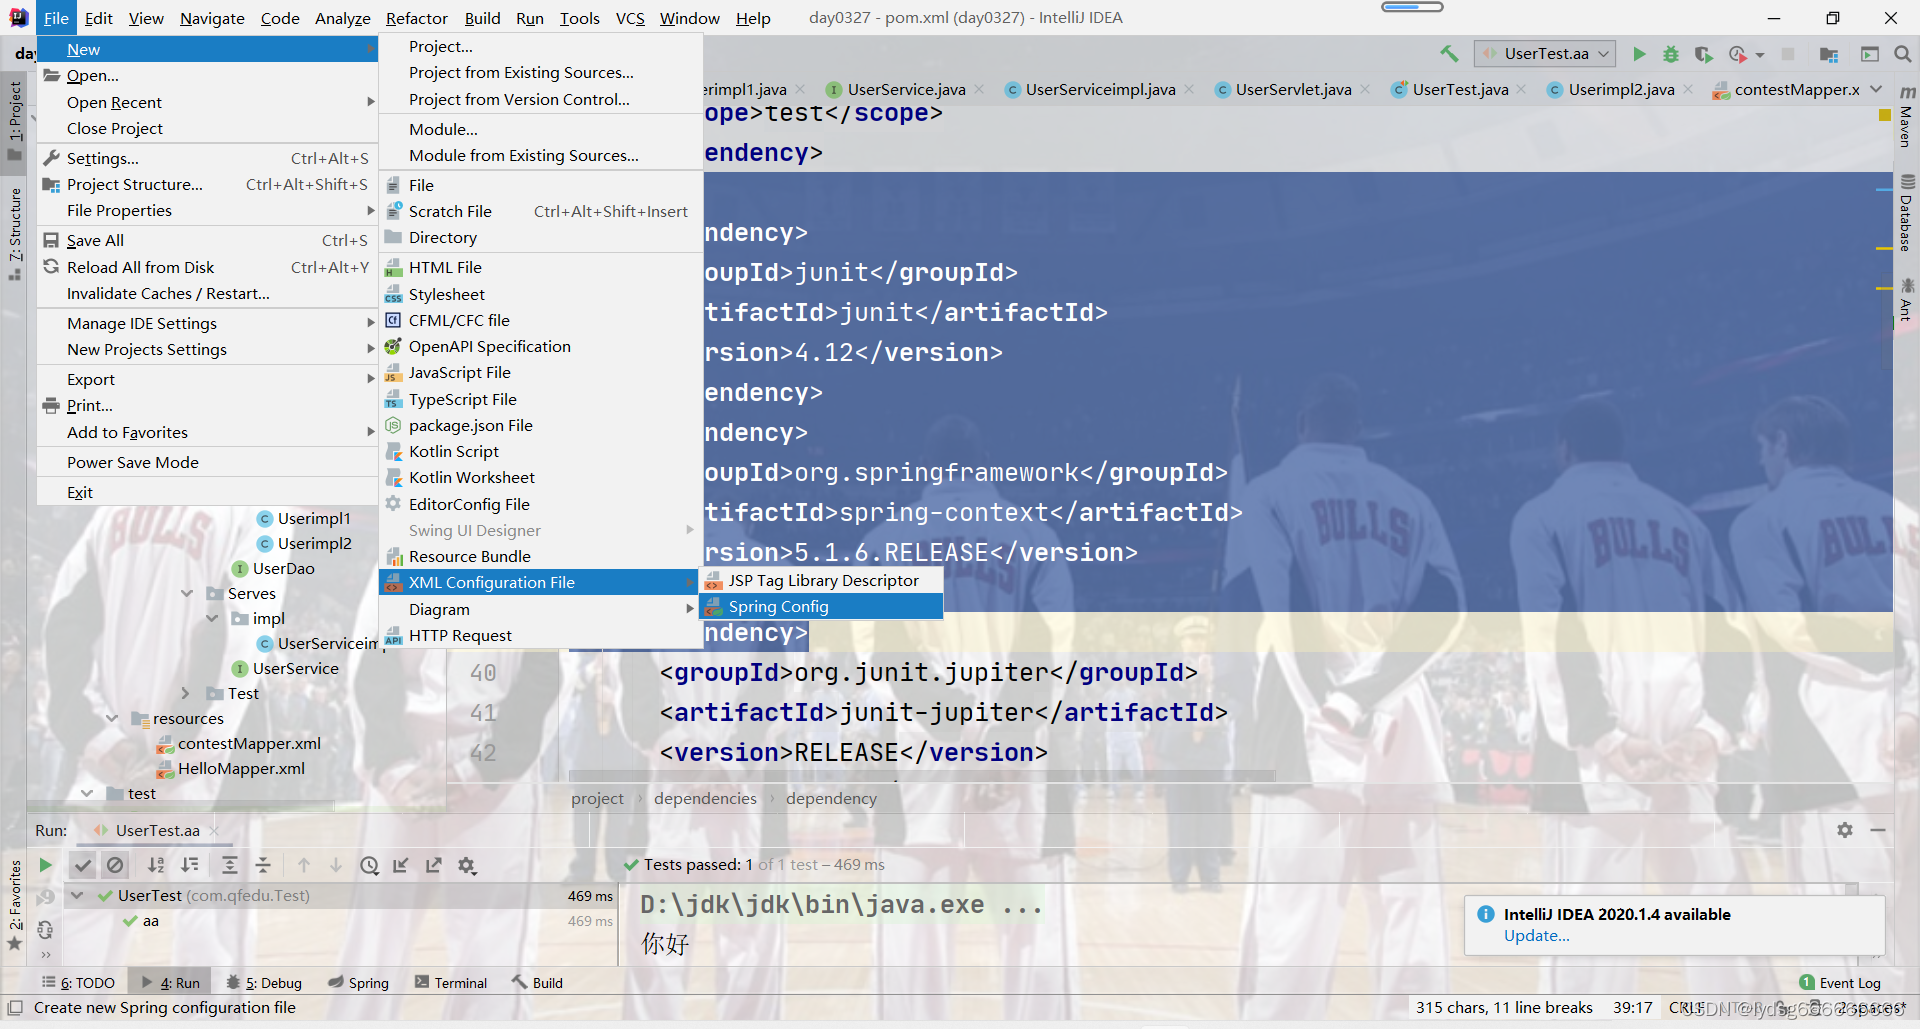This screenshot has width=1920, height=1029.
Task: Open the Spring tool window
Action: point(359,983)
